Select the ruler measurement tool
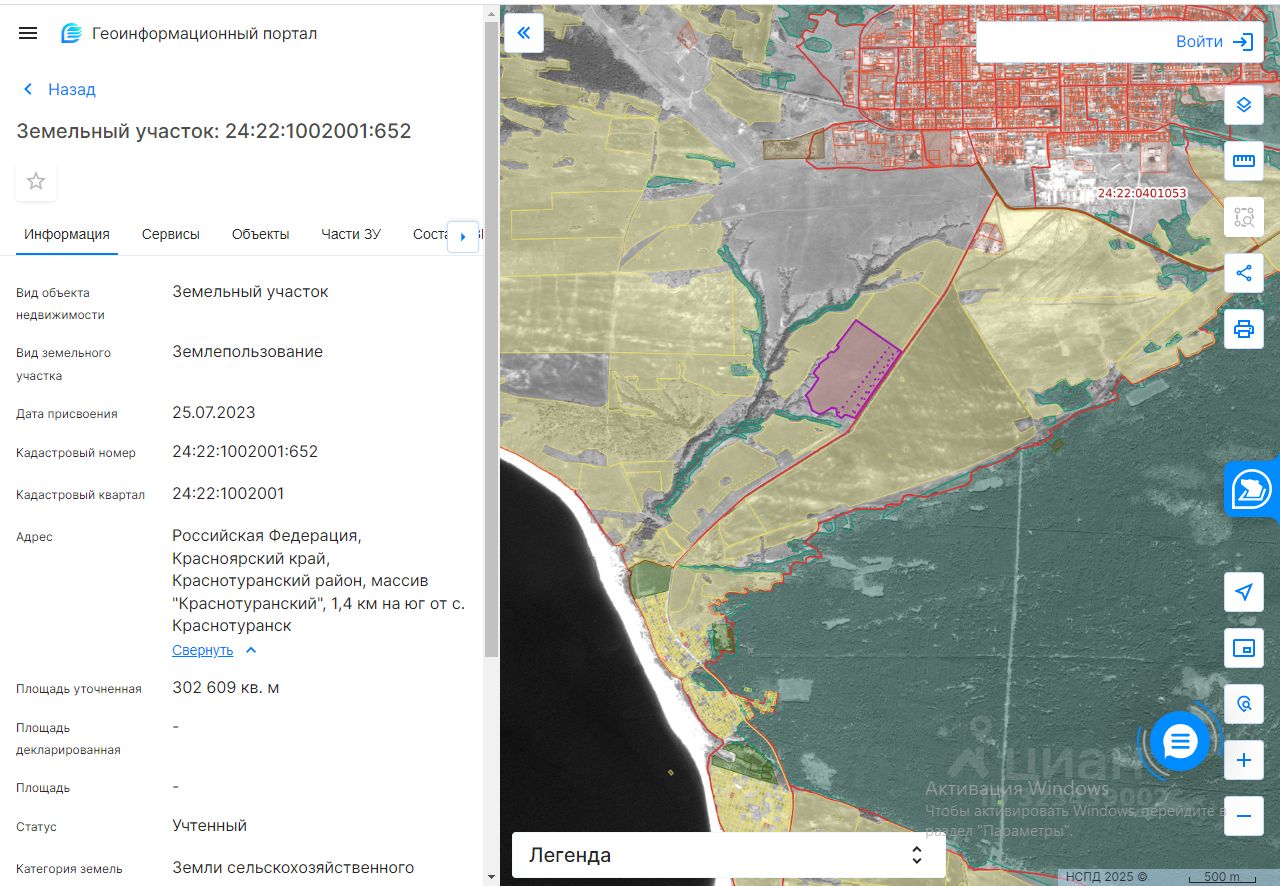This screenshot has height=886, width=1280. [1244, 160]
